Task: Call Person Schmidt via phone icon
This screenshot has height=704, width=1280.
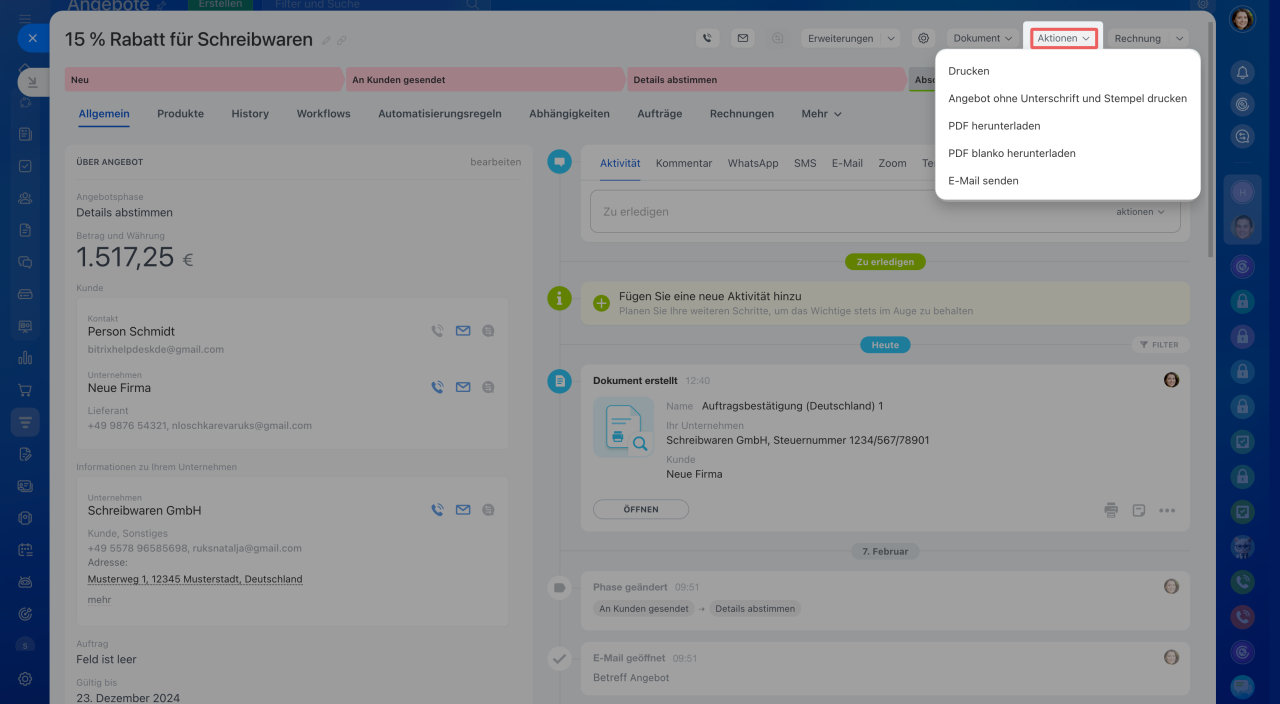Action: click(437, 331)
